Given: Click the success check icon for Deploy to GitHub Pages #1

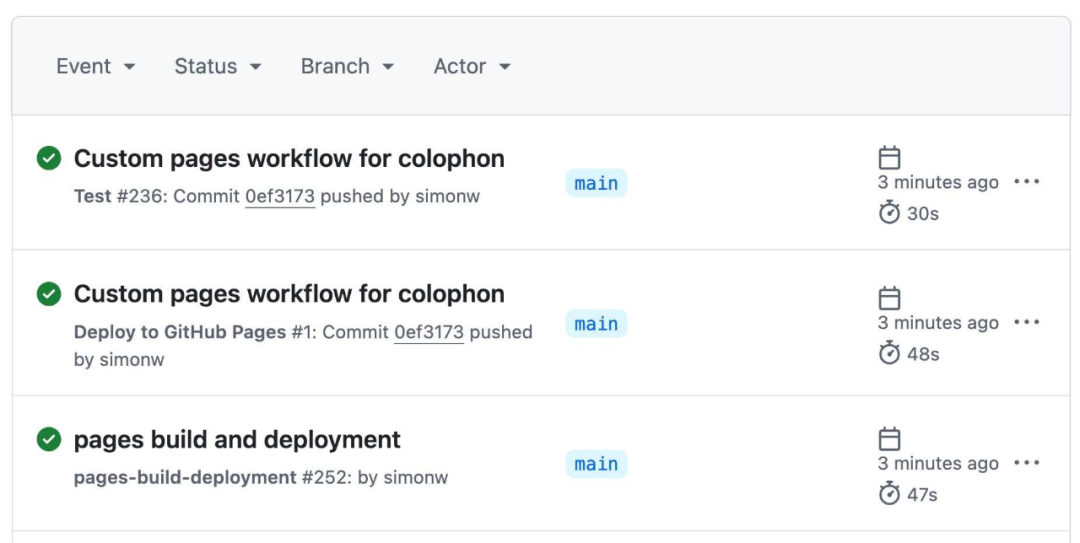Looking at the screenshot, I should pos(49,294).
